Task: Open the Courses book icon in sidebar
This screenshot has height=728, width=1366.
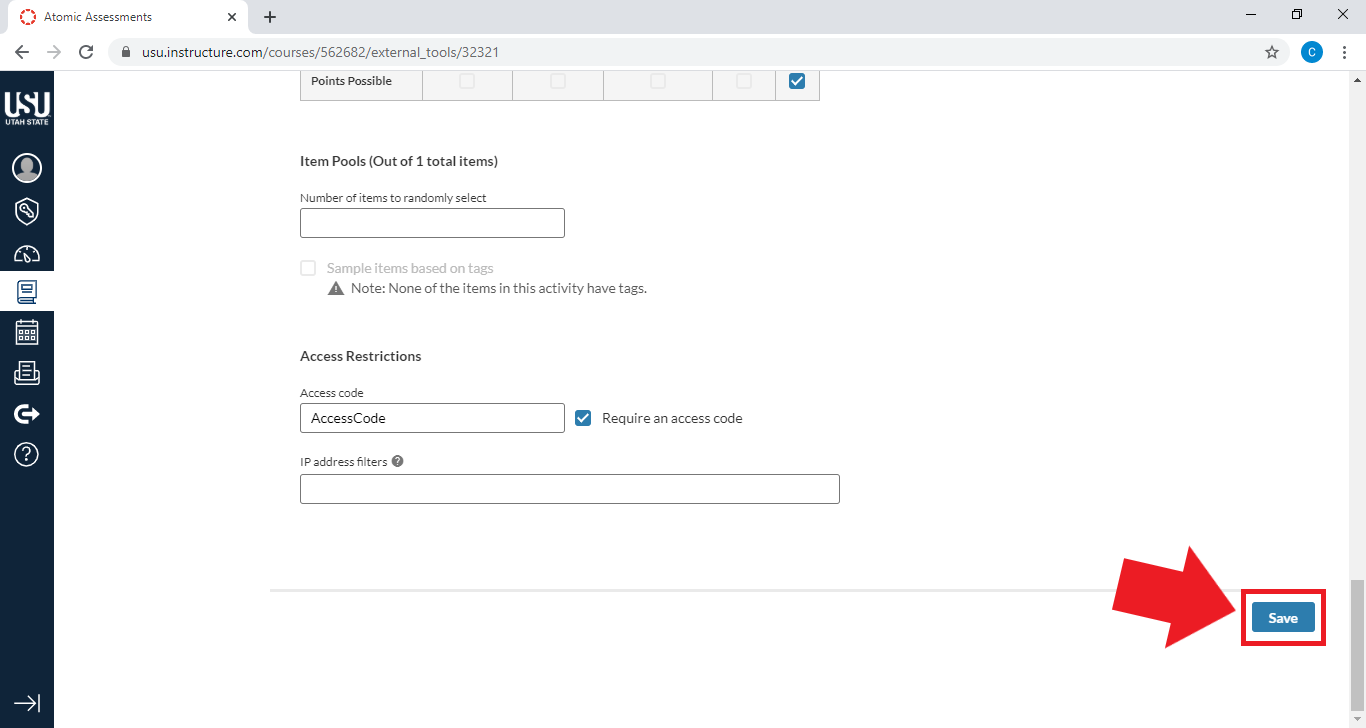Action: (27, 292)
